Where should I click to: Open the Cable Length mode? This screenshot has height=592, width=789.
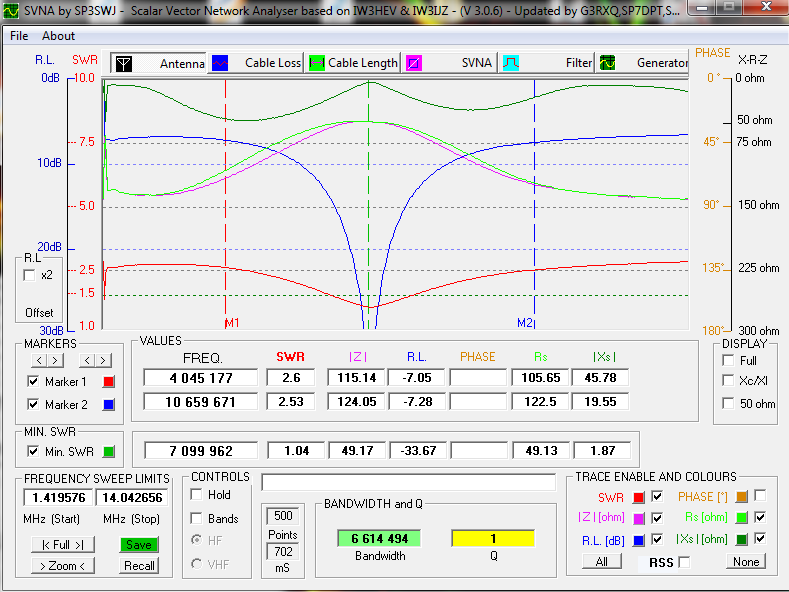coord(318,63)
